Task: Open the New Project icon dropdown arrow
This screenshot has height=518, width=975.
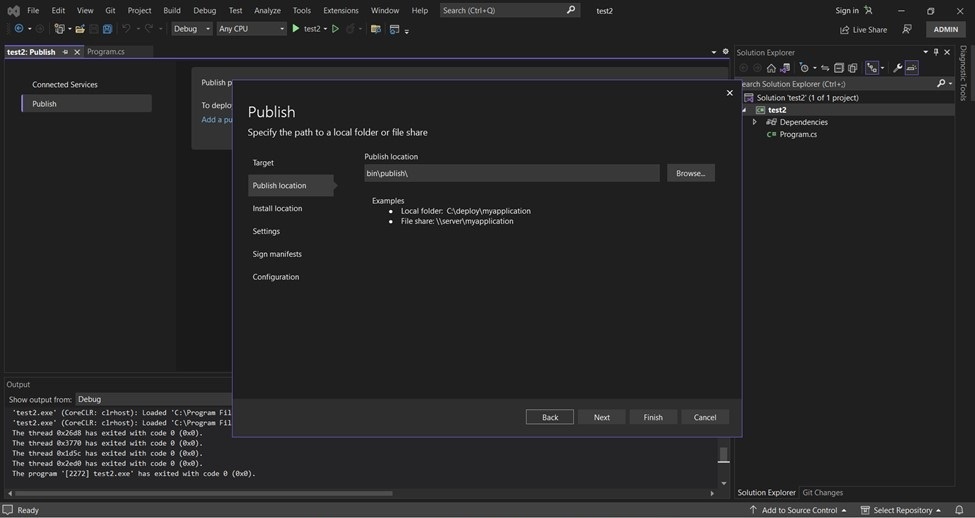Action: pos(69,29)
